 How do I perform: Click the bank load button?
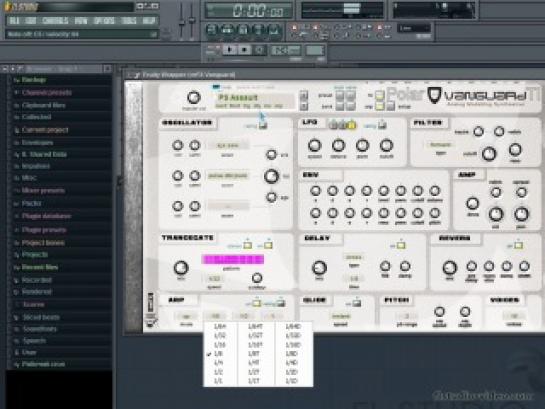tap(340, 106)
